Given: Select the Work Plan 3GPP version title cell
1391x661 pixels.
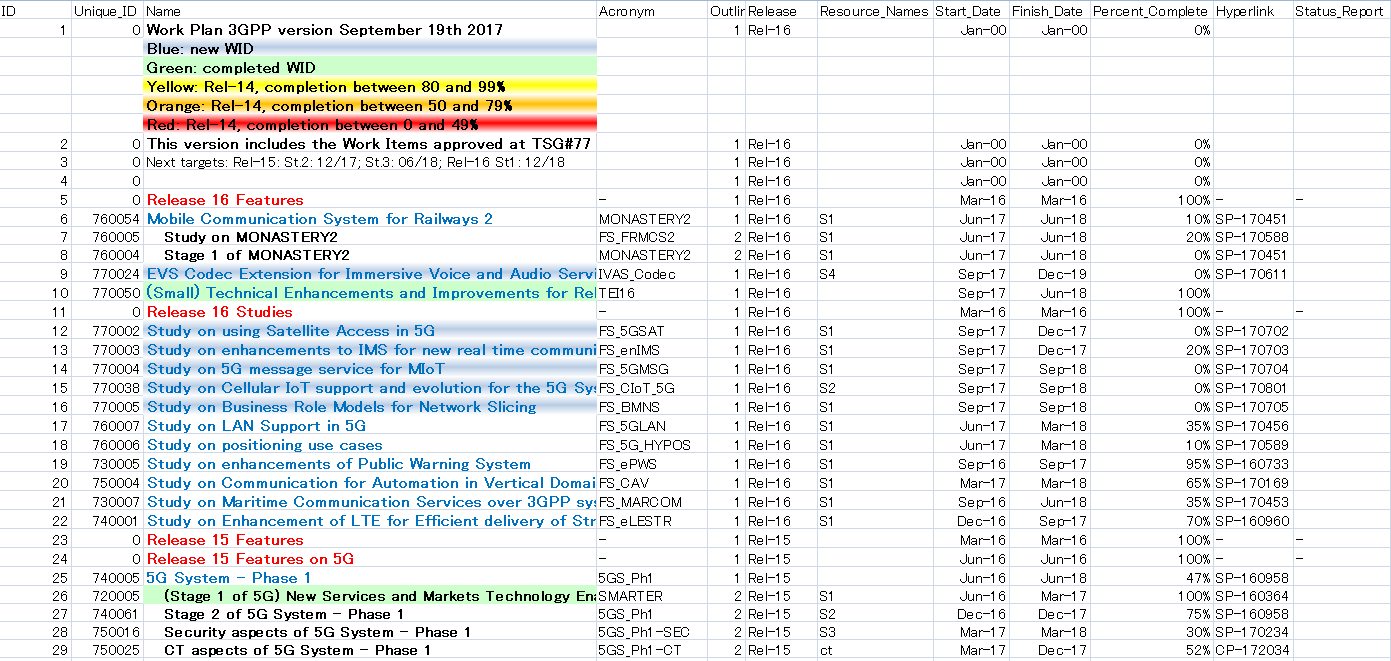Looking at the screenshot, I should tap(370, 30).
